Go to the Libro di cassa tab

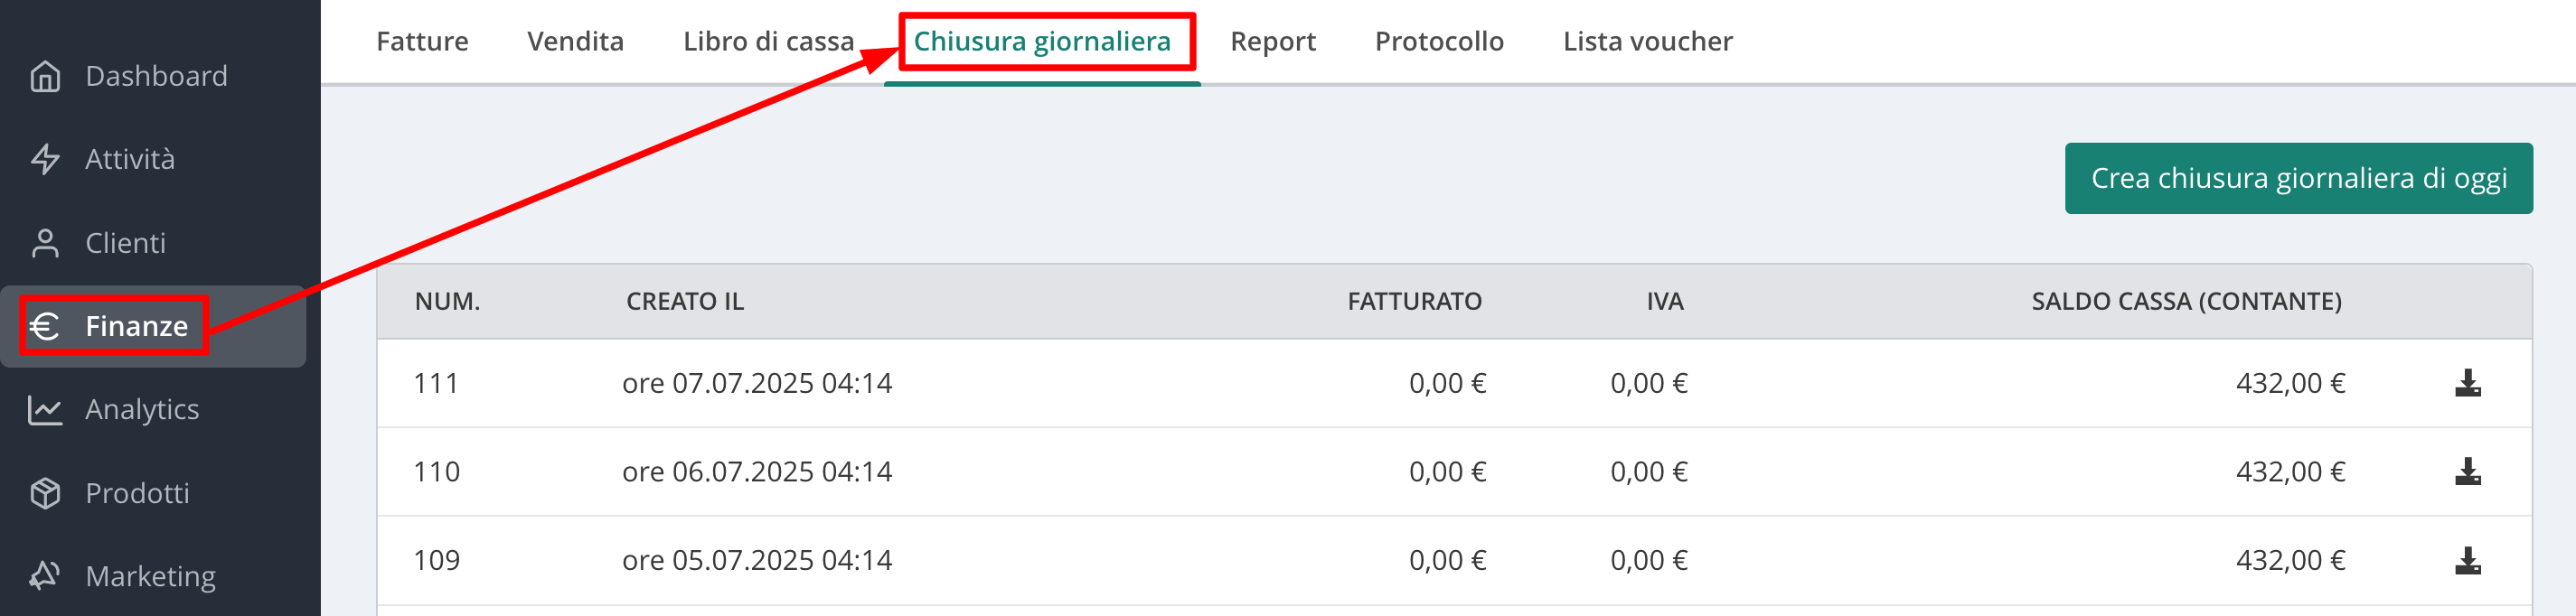[x=768, y=41]
